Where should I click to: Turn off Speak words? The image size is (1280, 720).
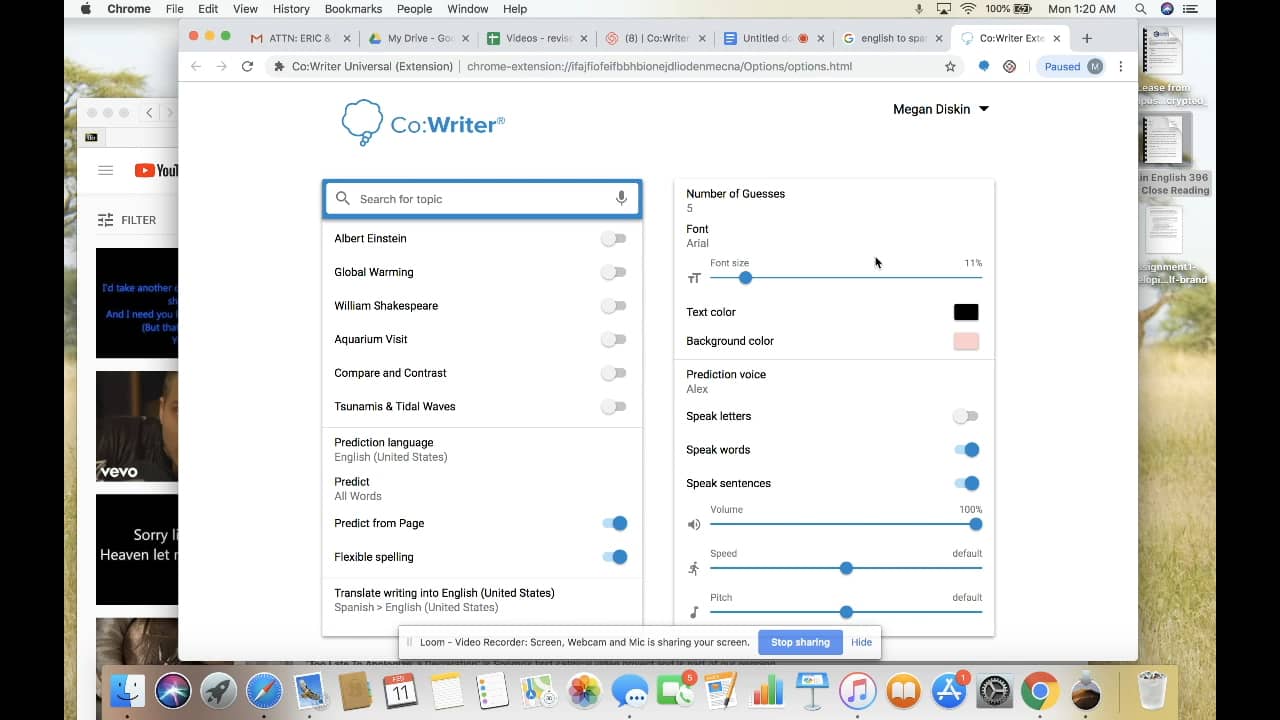tap(966, 450)
